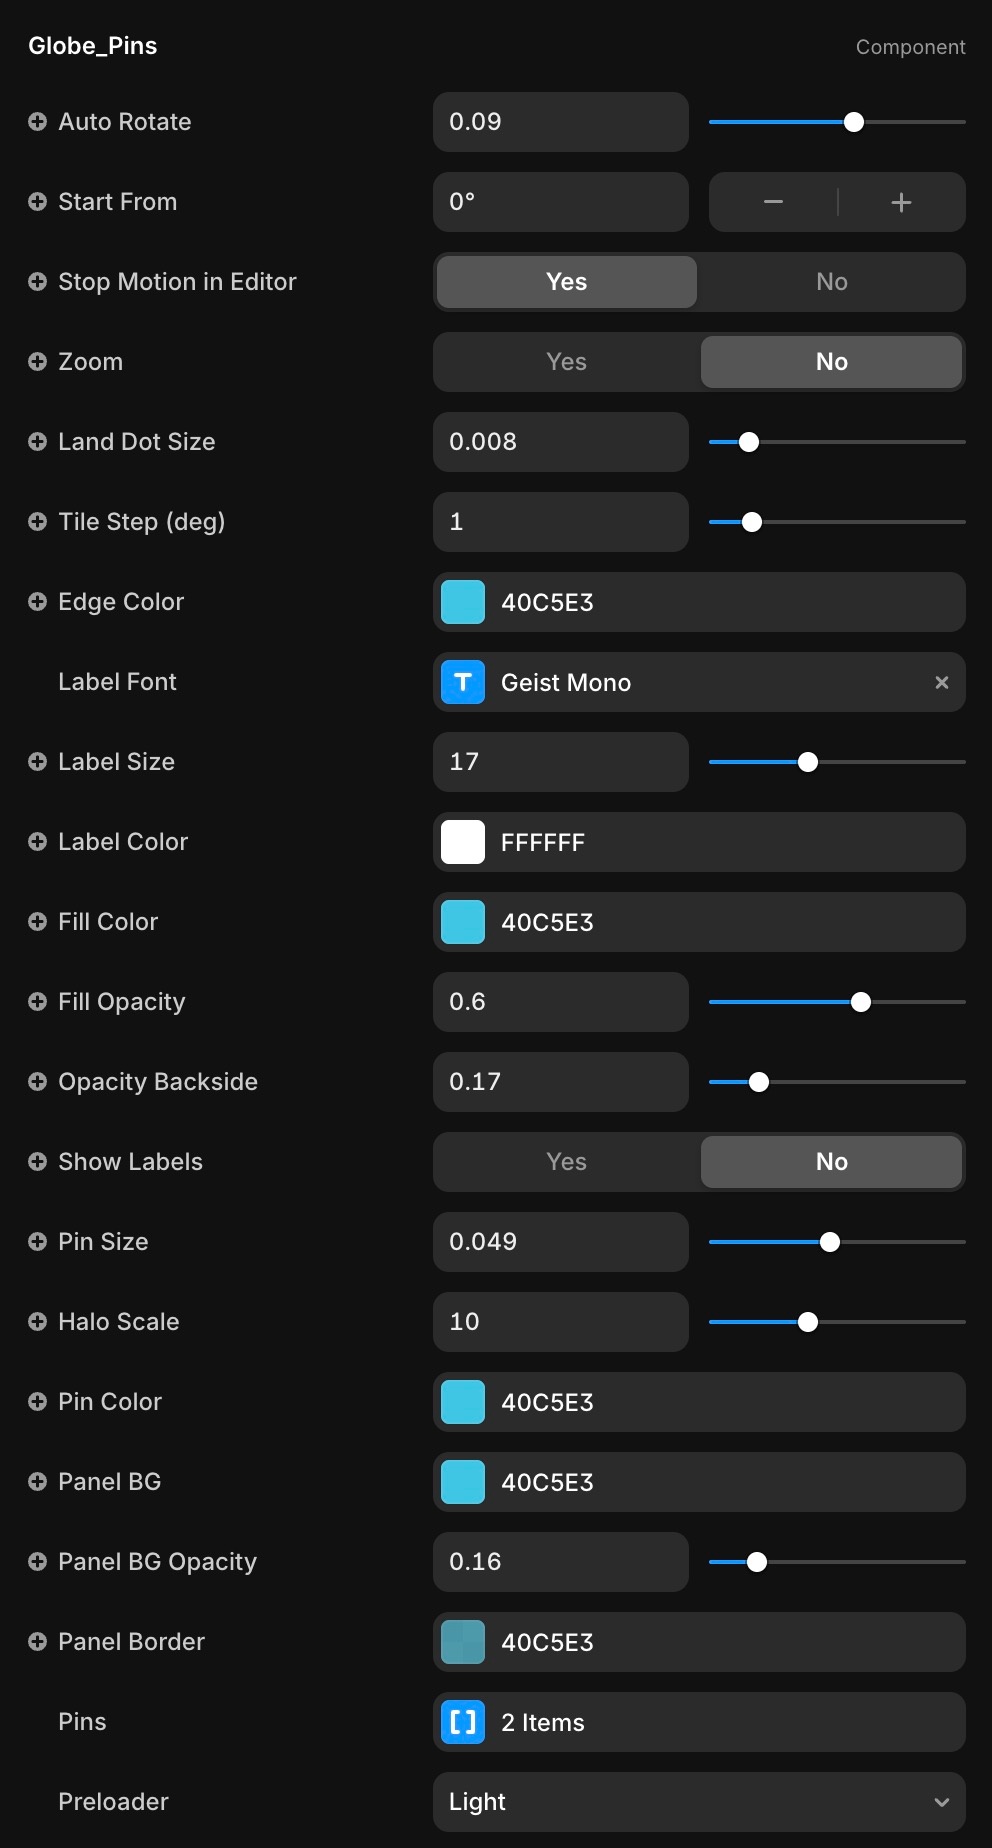This screenshot has width=992, height=1848.
Task: Click the array brackets icon in Pins
Action: tap(463, 1722)
